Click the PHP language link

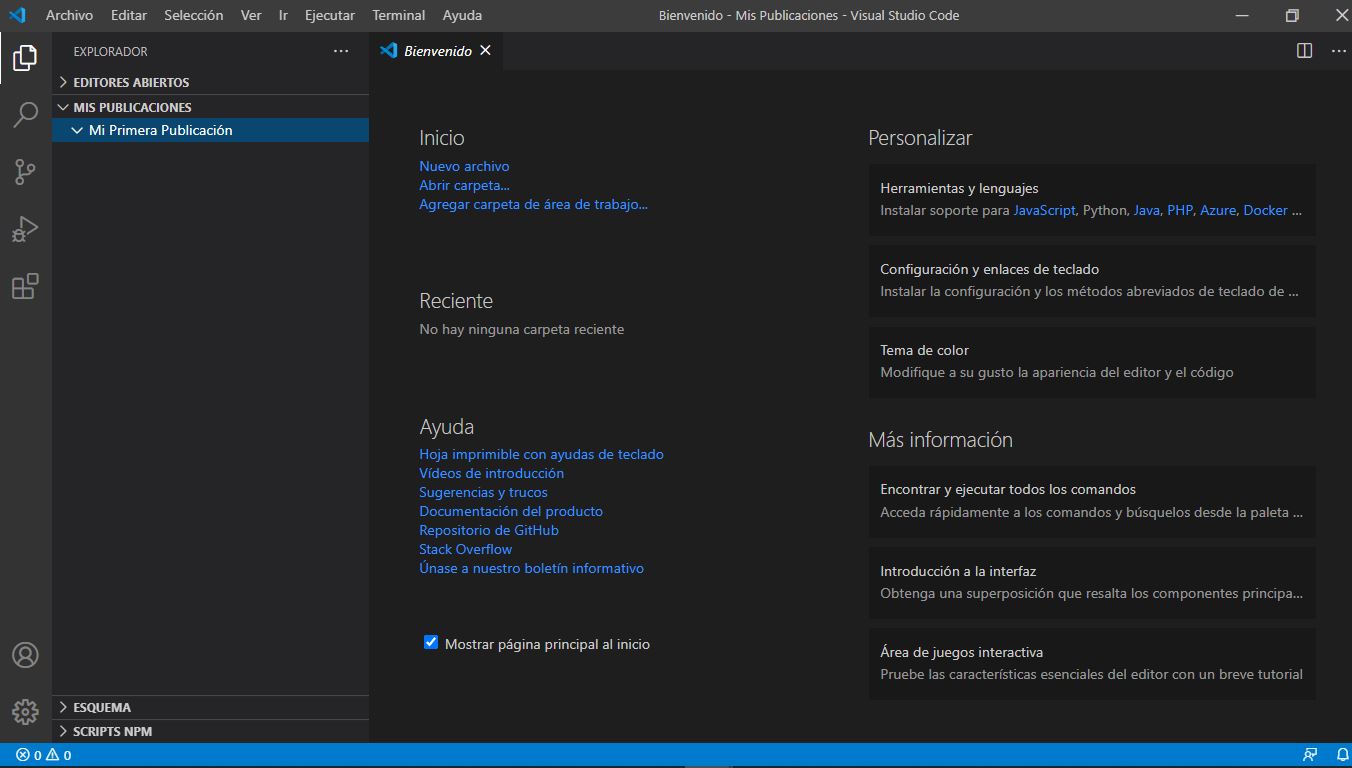click(1180, 210)
